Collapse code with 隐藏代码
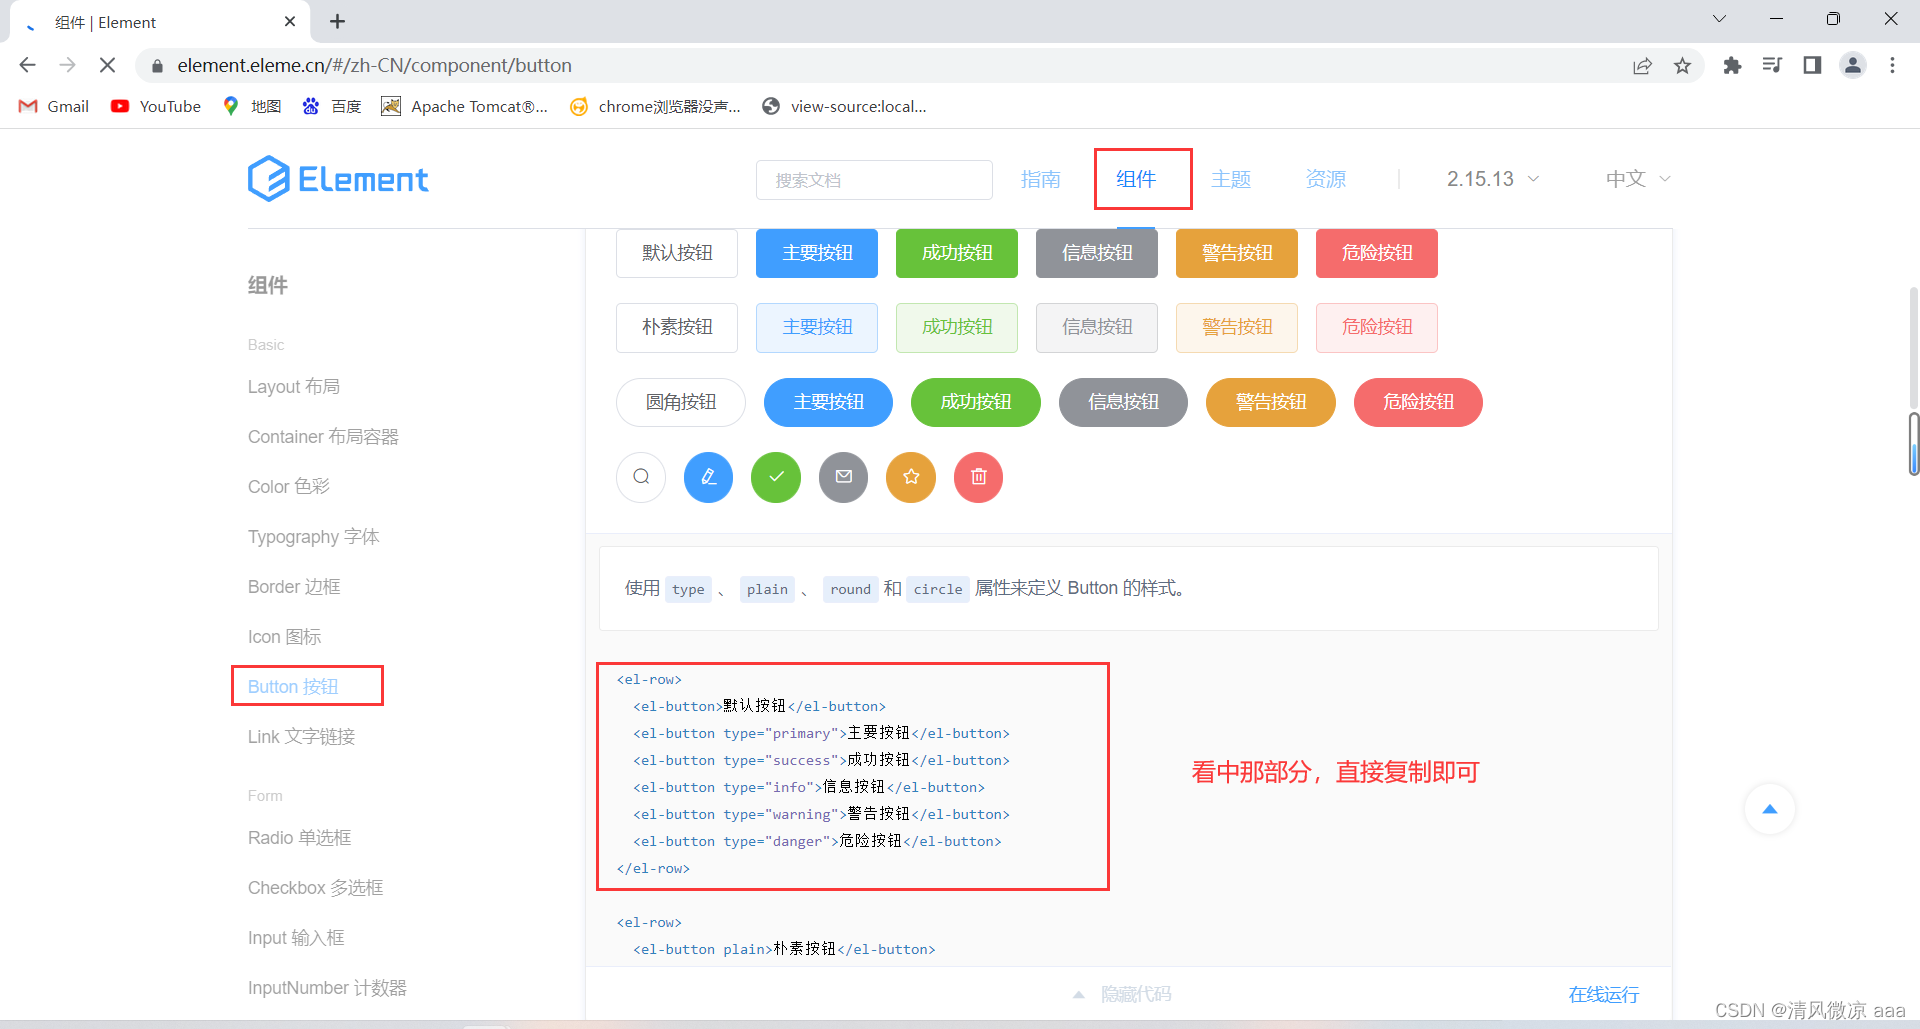 pos(1123,994)
